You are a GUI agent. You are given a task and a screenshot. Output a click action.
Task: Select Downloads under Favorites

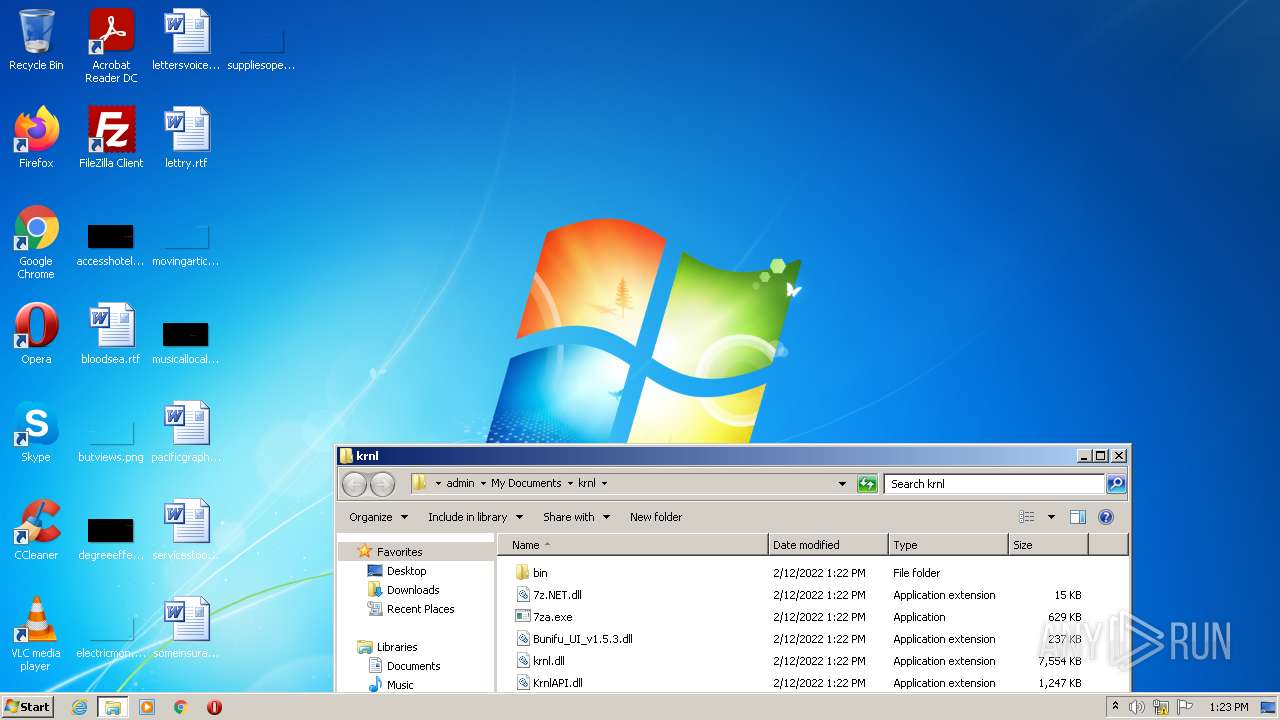(x=413, y=590)
